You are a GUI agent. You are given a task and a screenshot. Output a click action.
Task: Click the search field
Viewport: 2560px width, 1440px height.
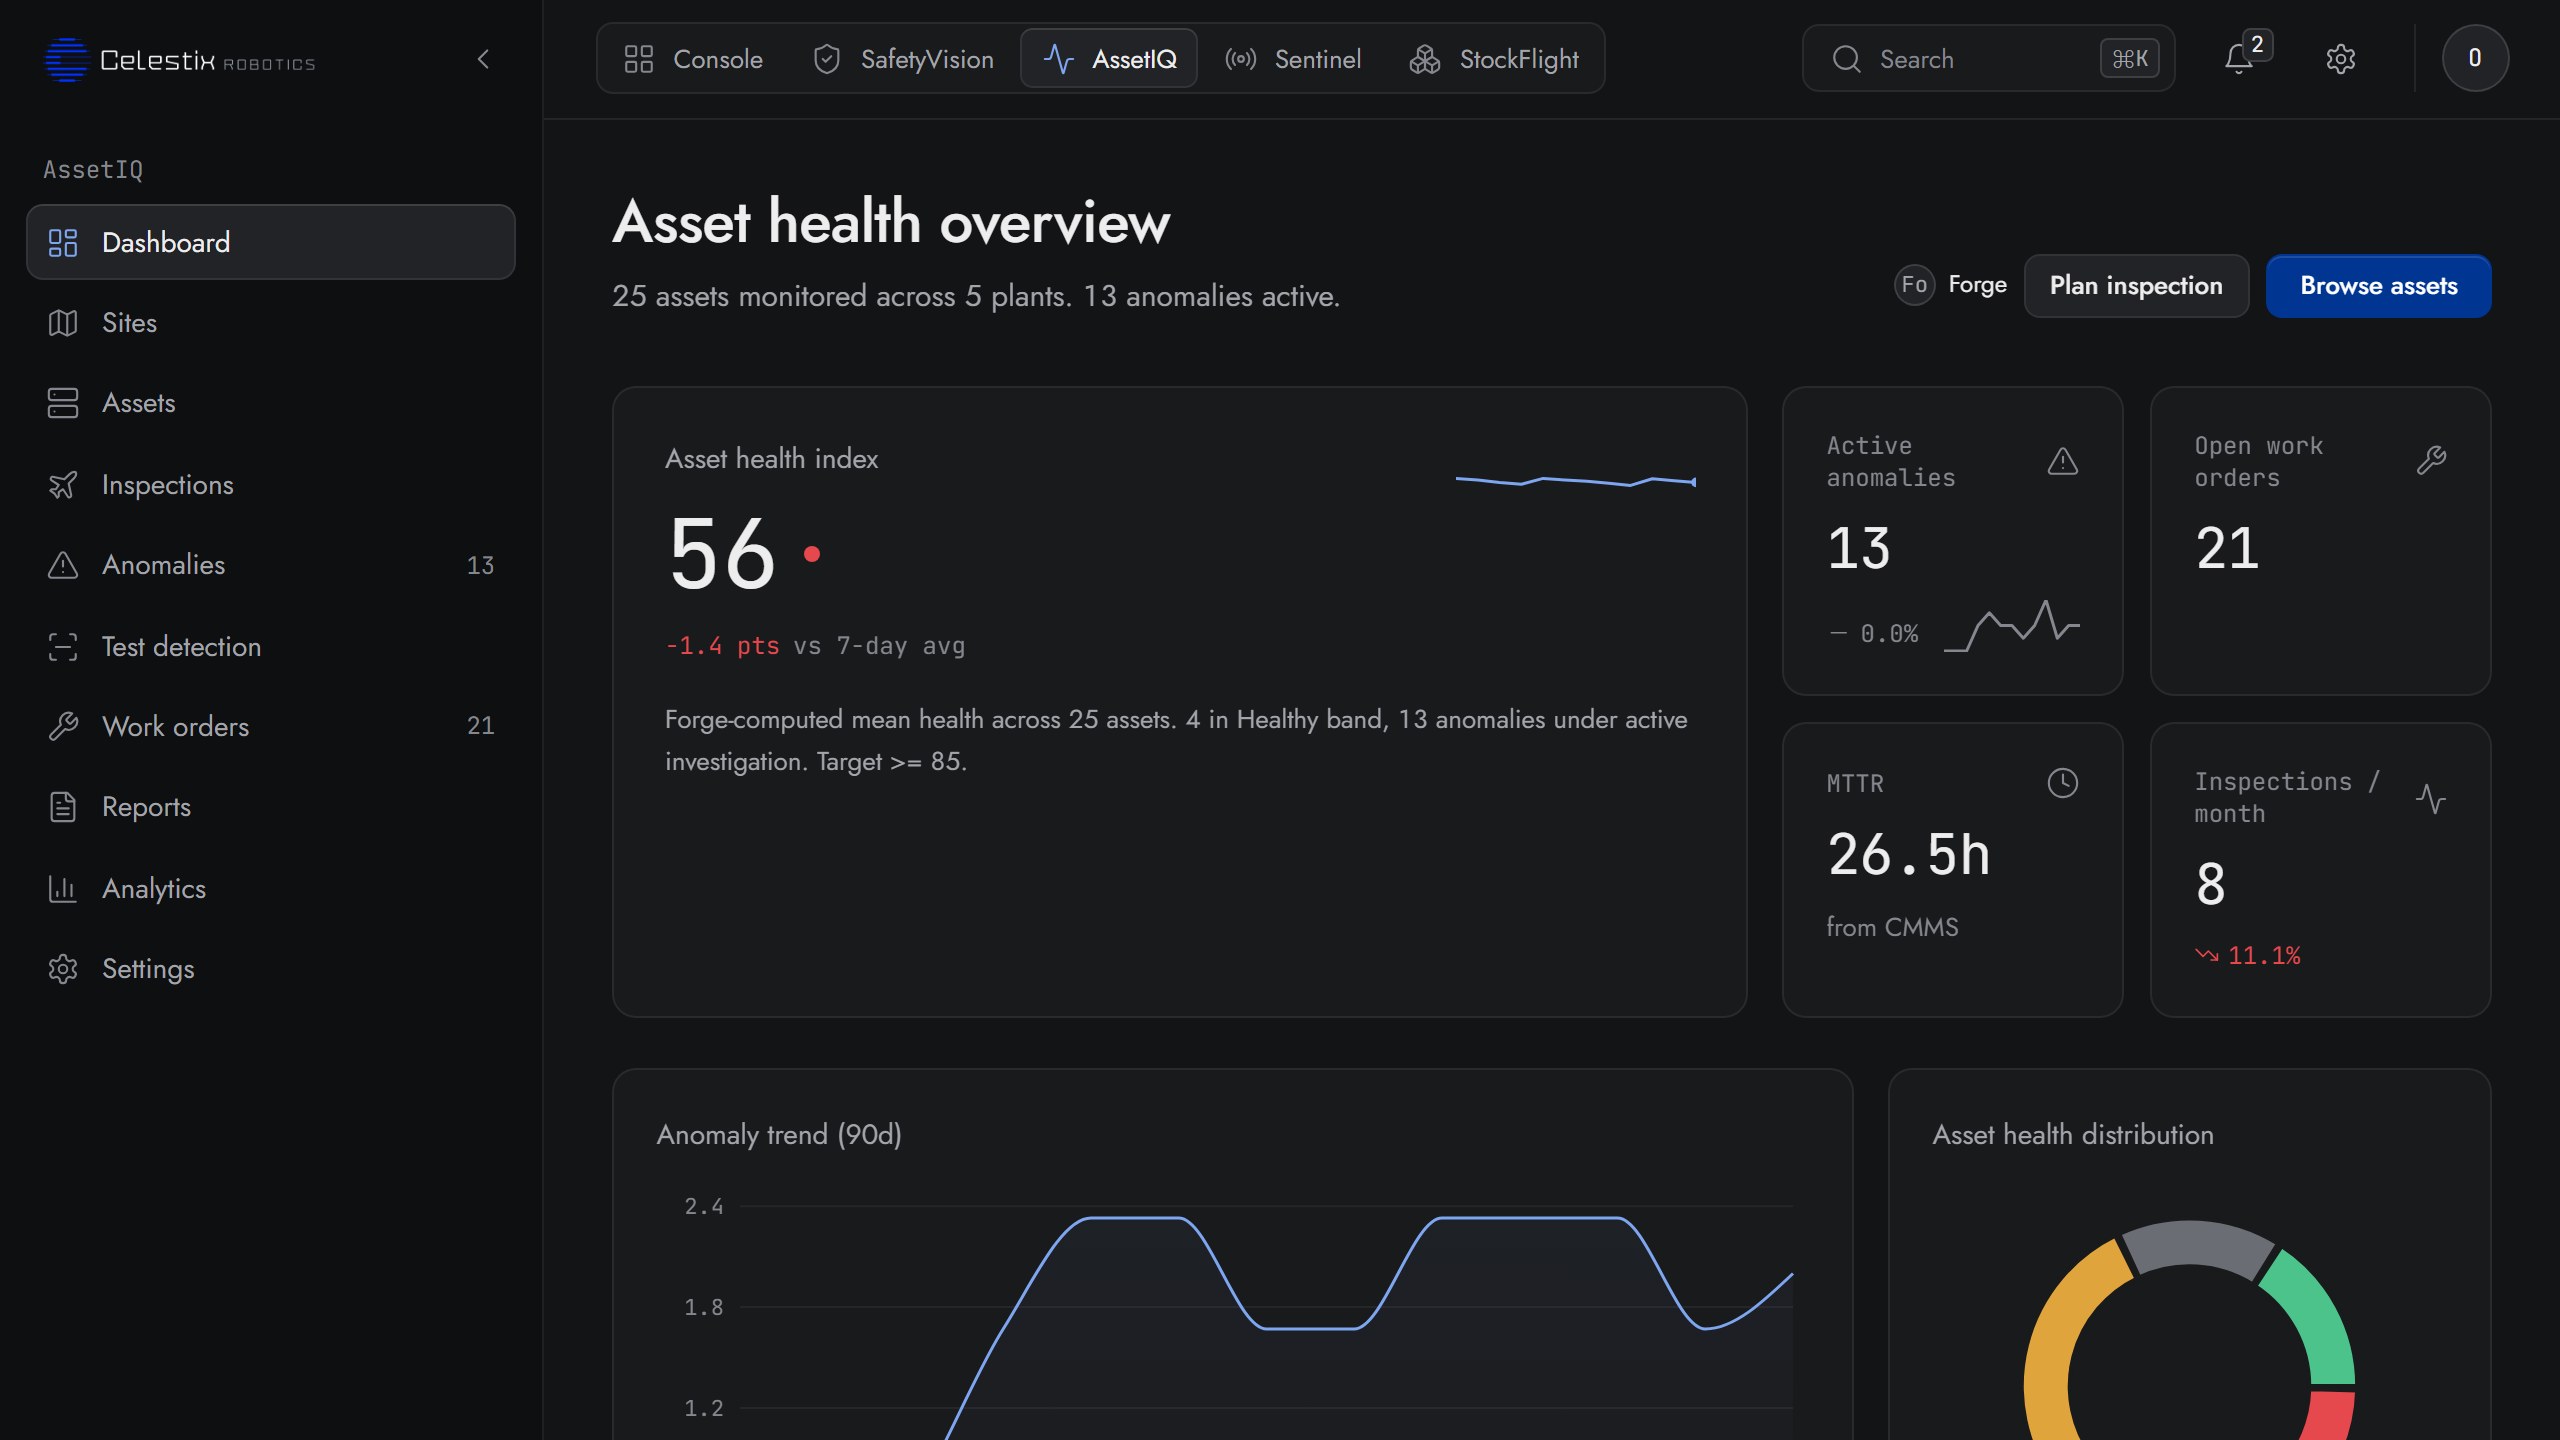[x=1988, y=59]
